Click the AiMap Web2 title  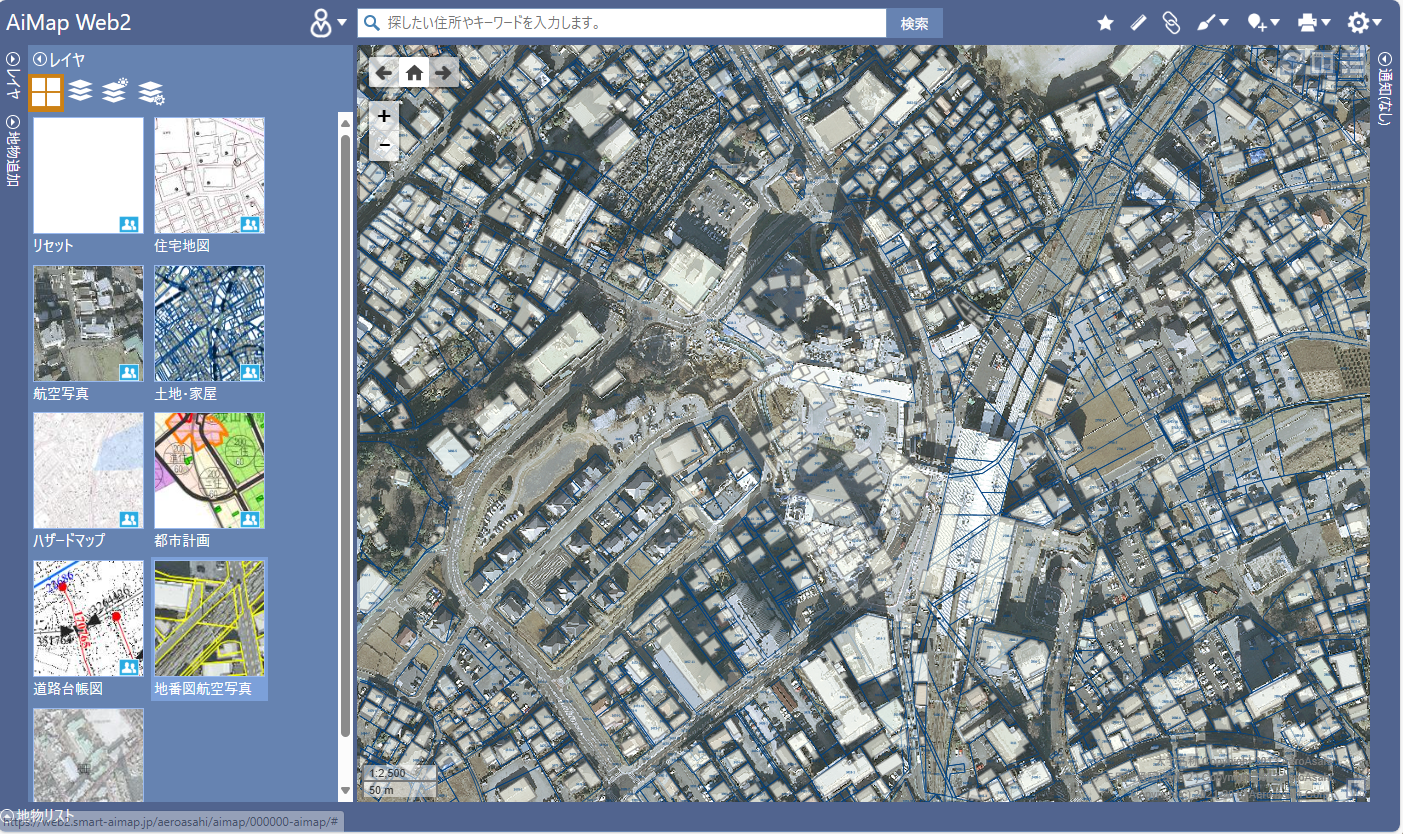pos(69,22)
